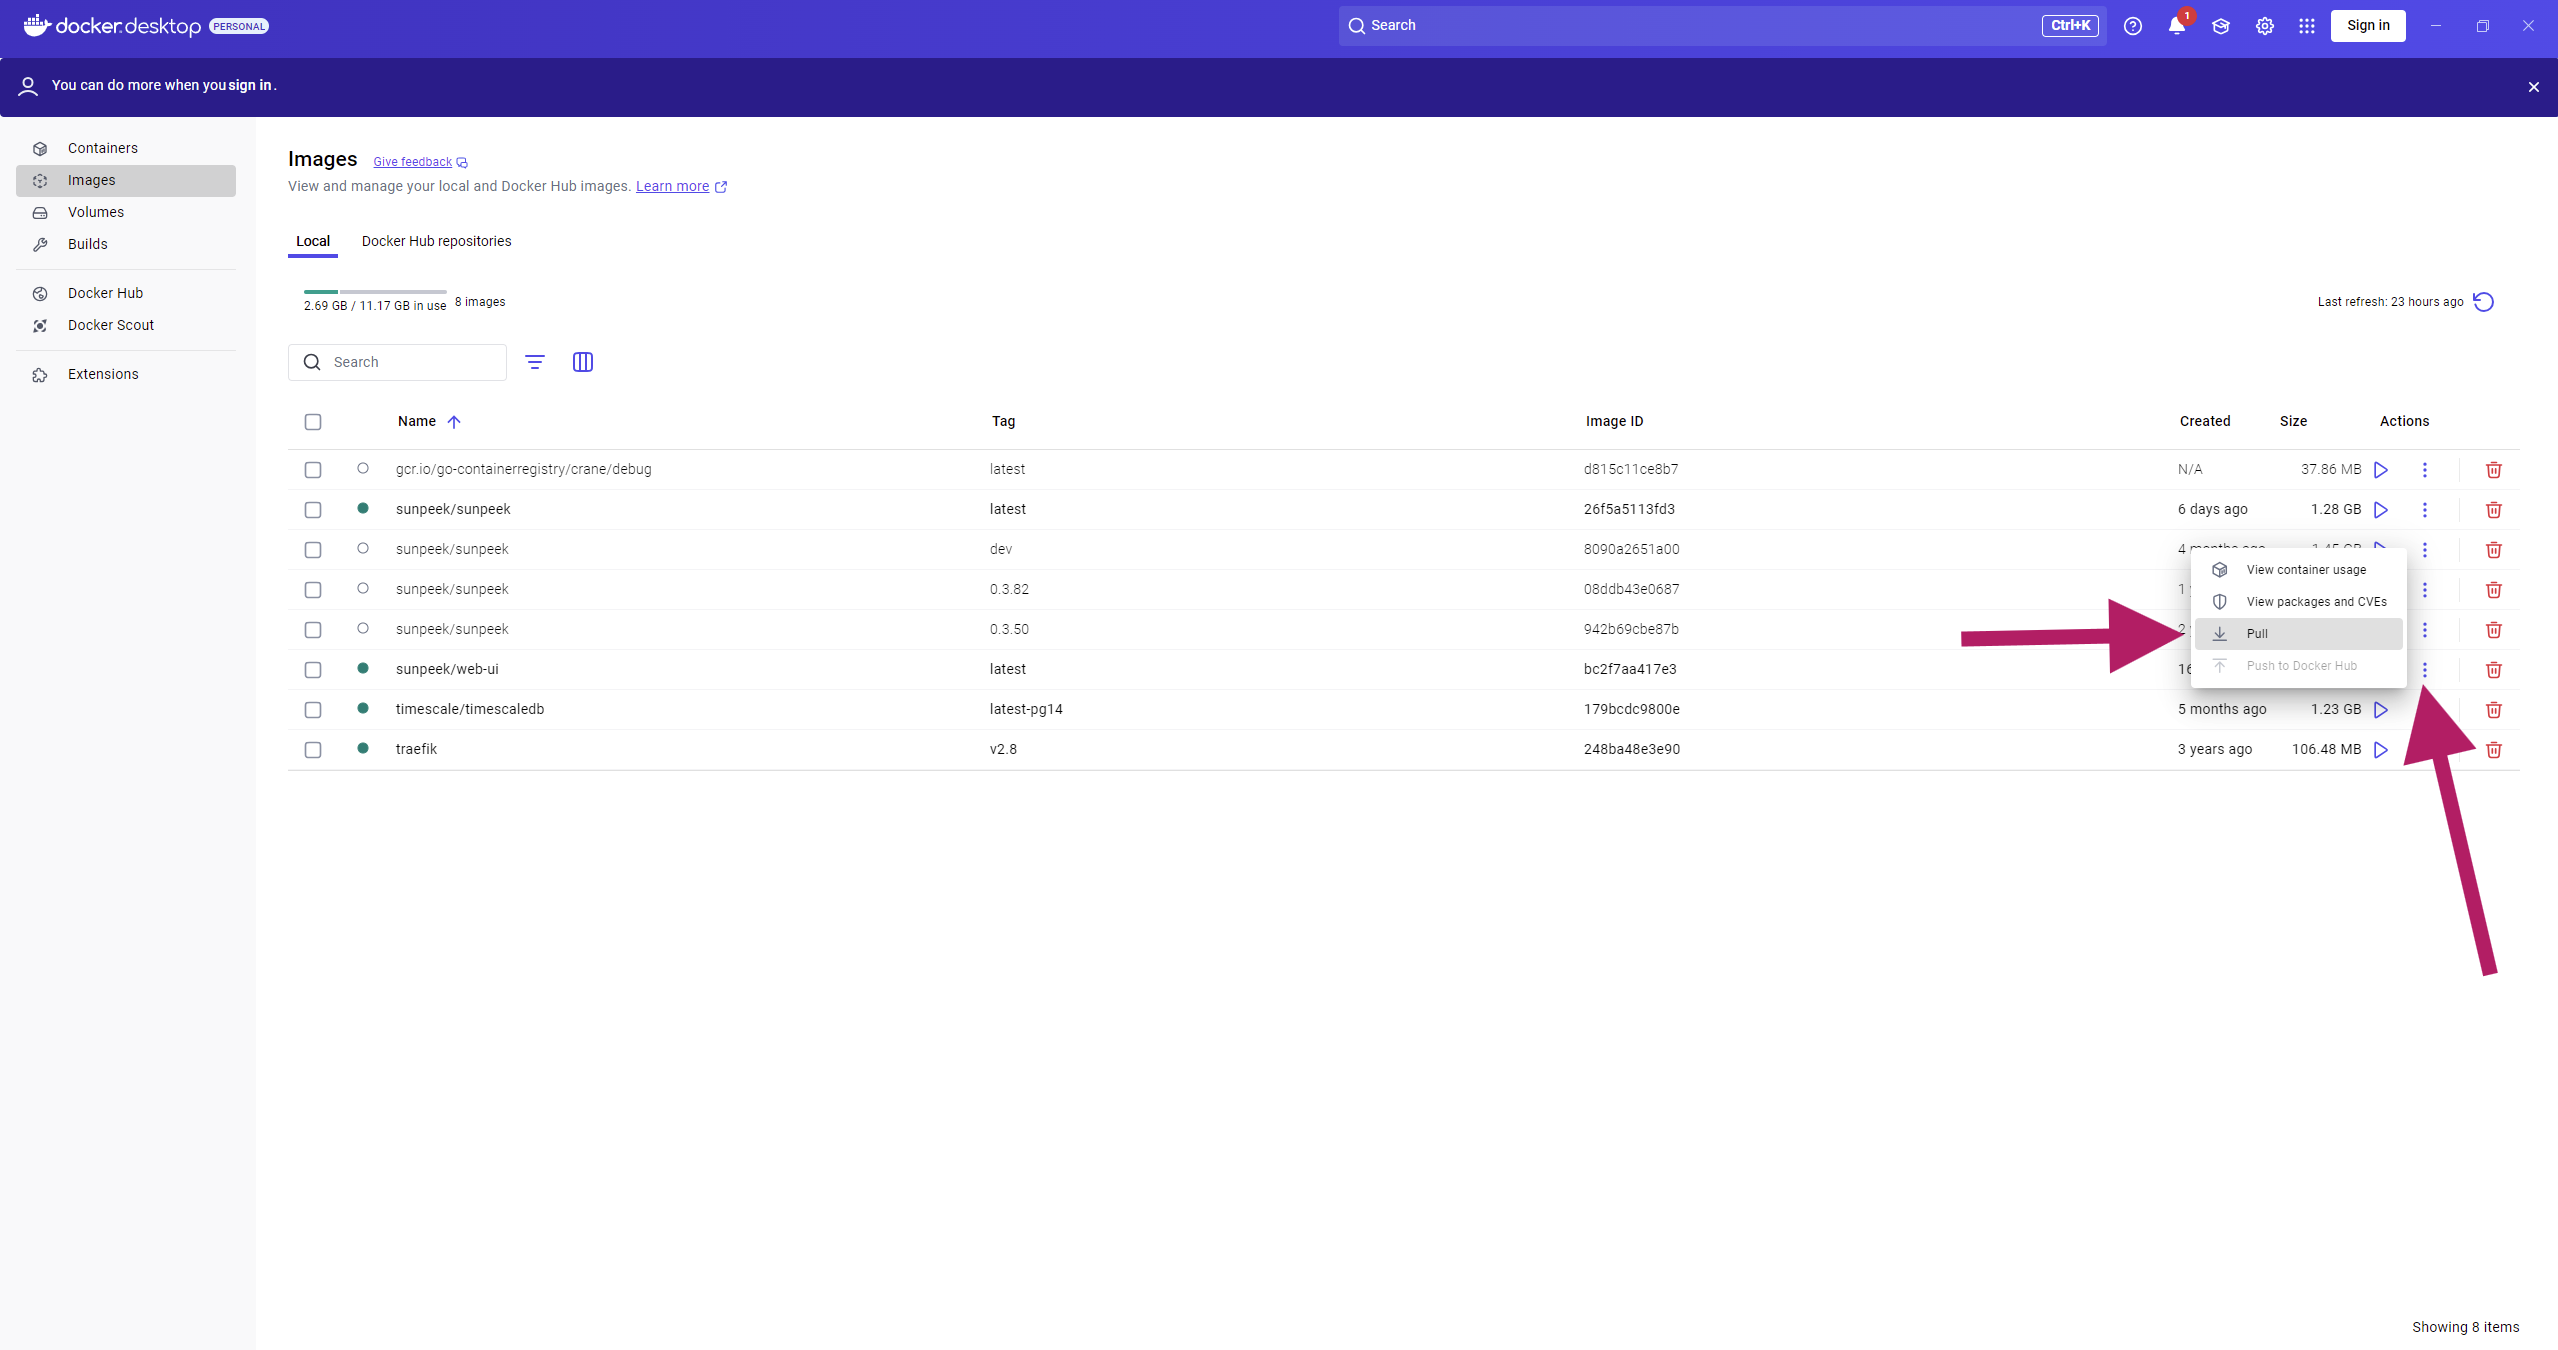This screenshot has width=2558, height=1350.
Task: Expand the more options menu for crane/debug
Action: (2424, 470)
